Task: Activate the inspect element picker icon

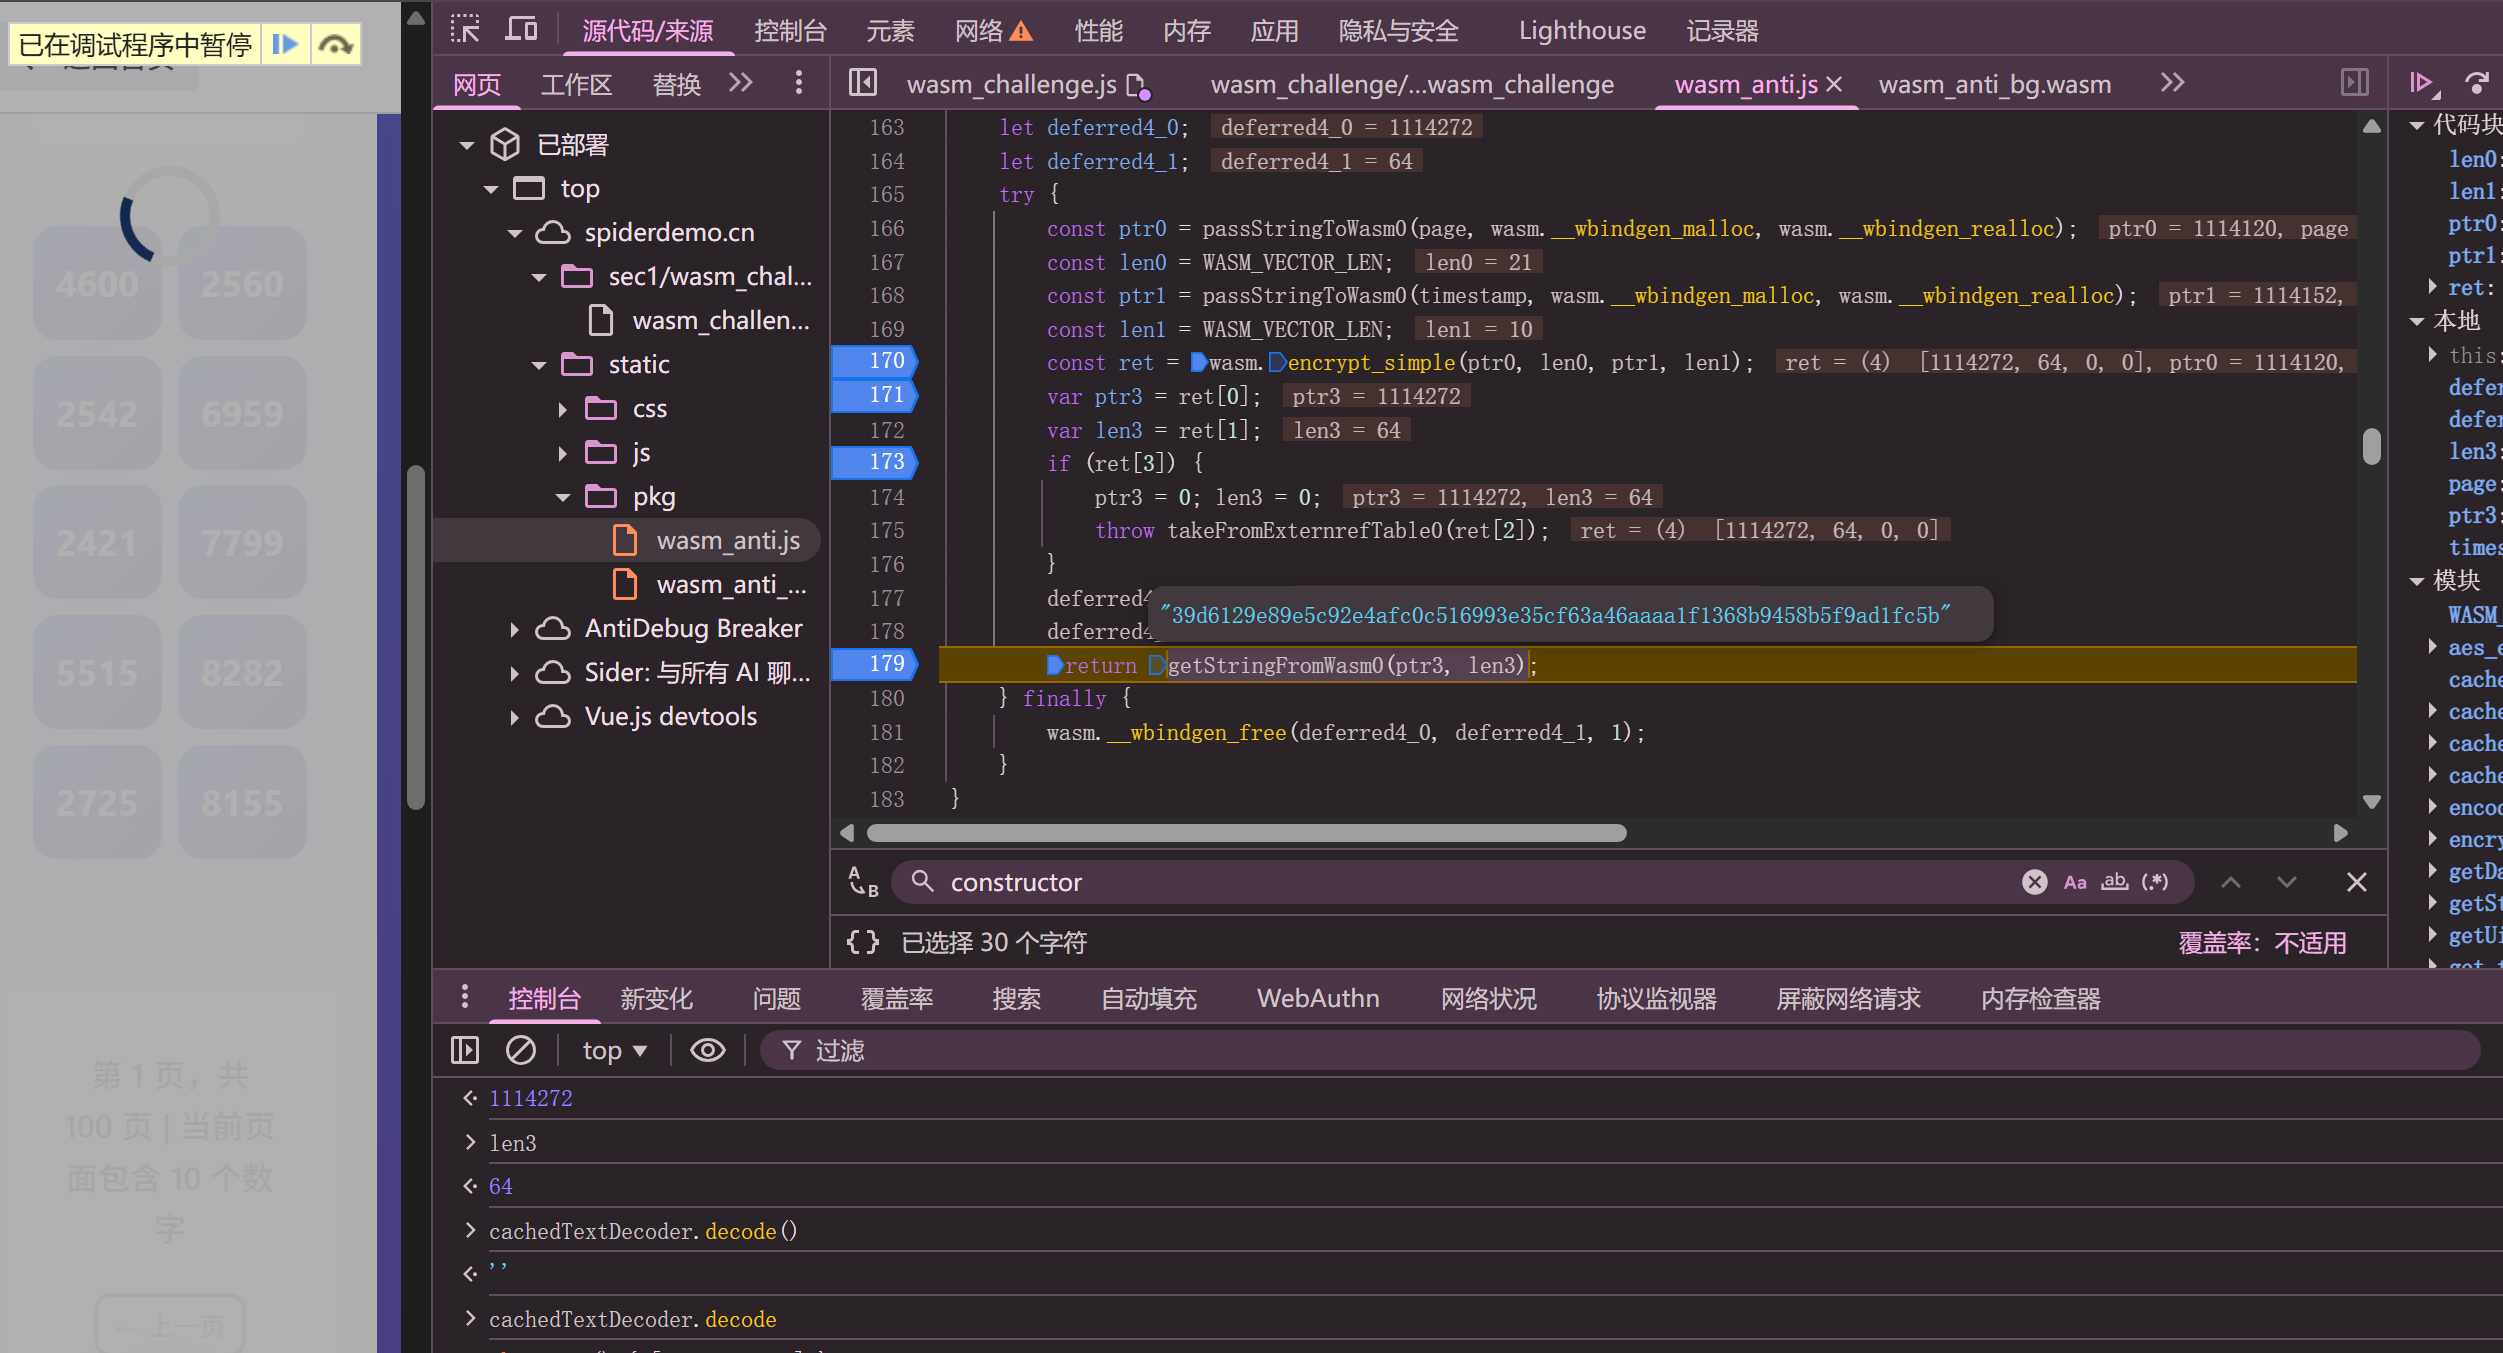Action: 465,29
